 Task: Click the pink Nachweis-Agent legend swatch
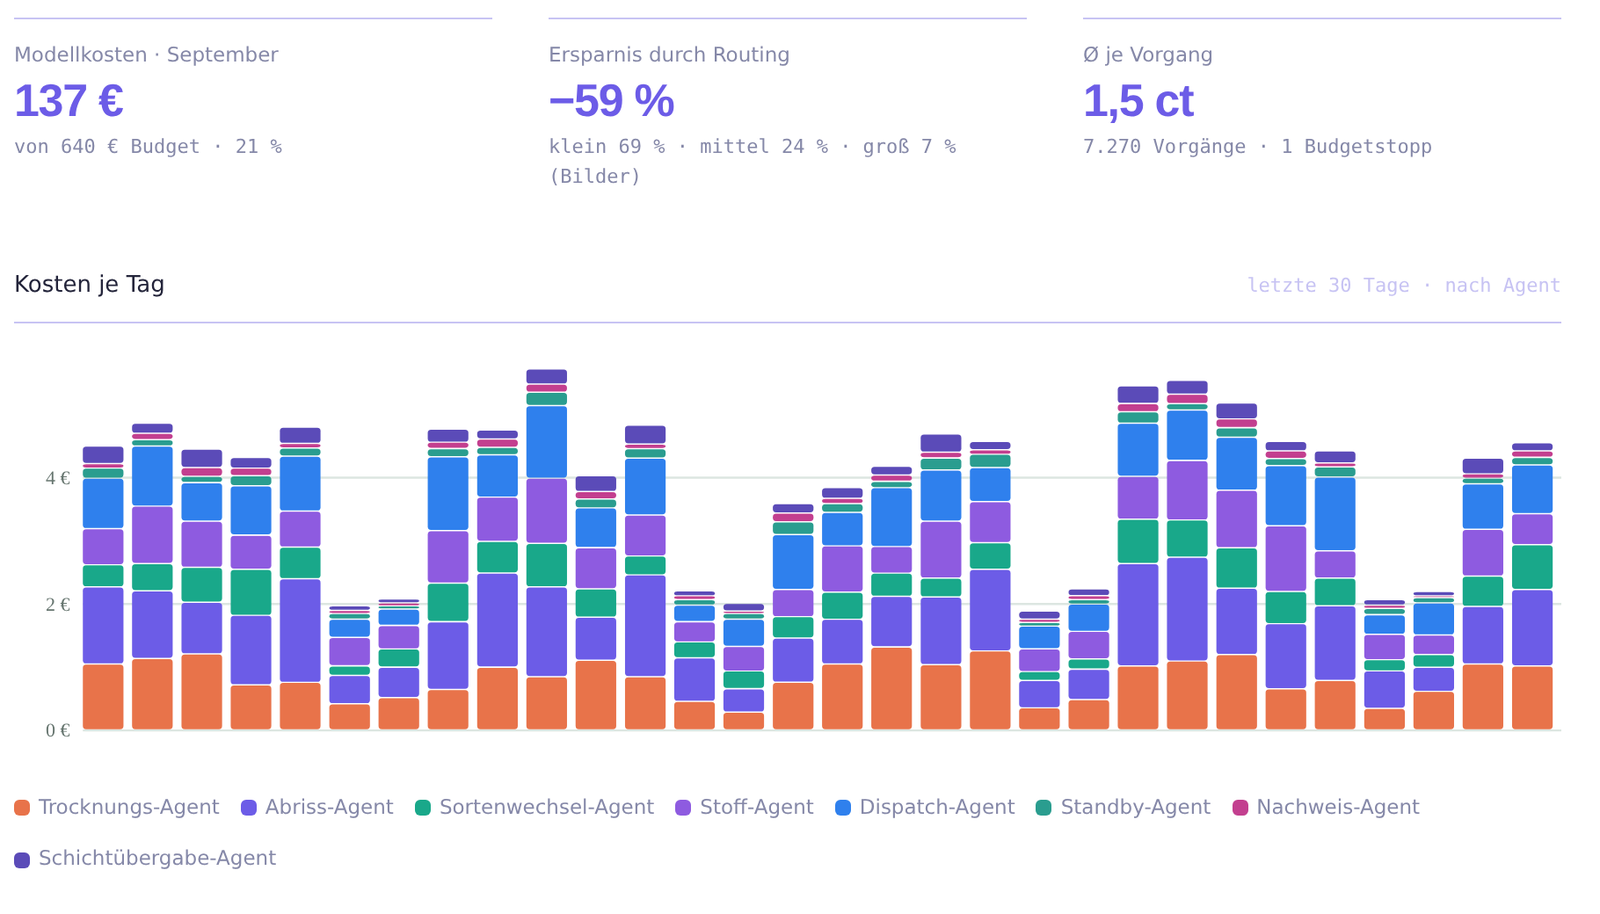coord(1241,808)
